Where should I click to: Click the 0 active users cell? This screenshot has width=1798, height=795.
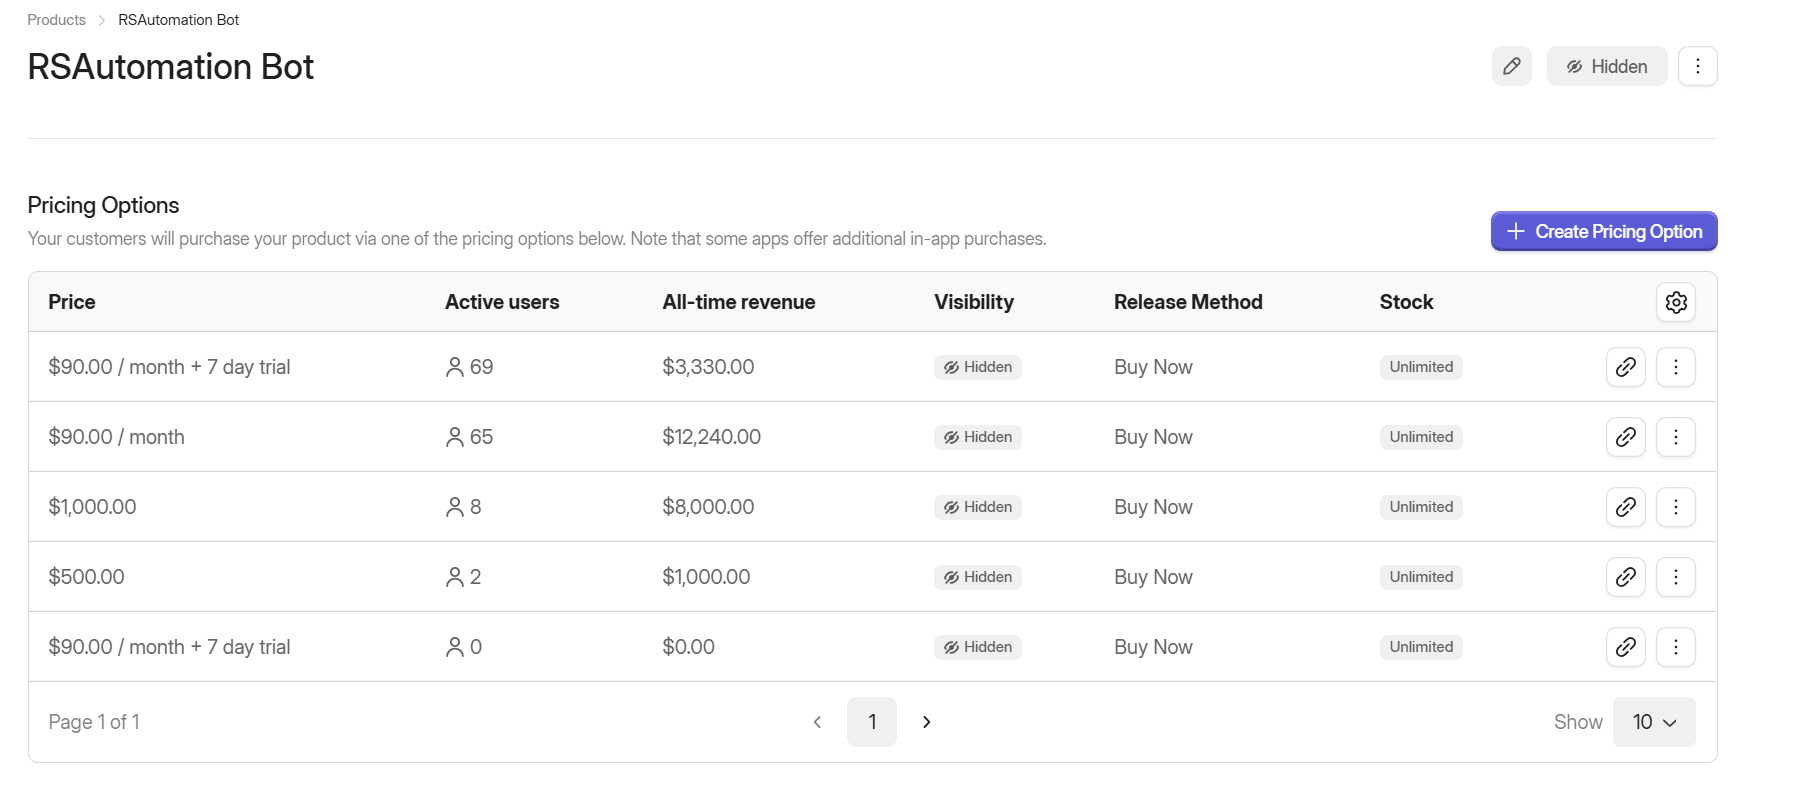463,647
